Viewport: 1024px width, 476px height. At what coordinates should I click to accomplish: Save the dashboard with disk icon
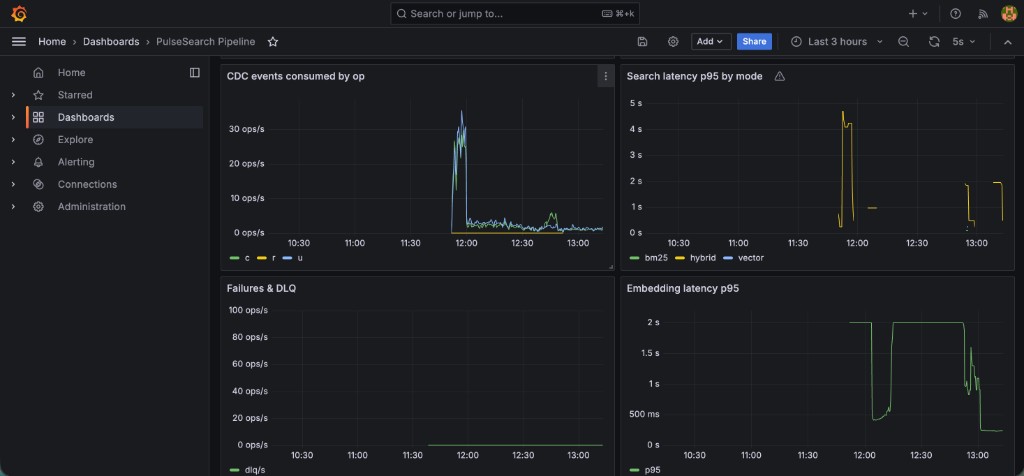642,42
